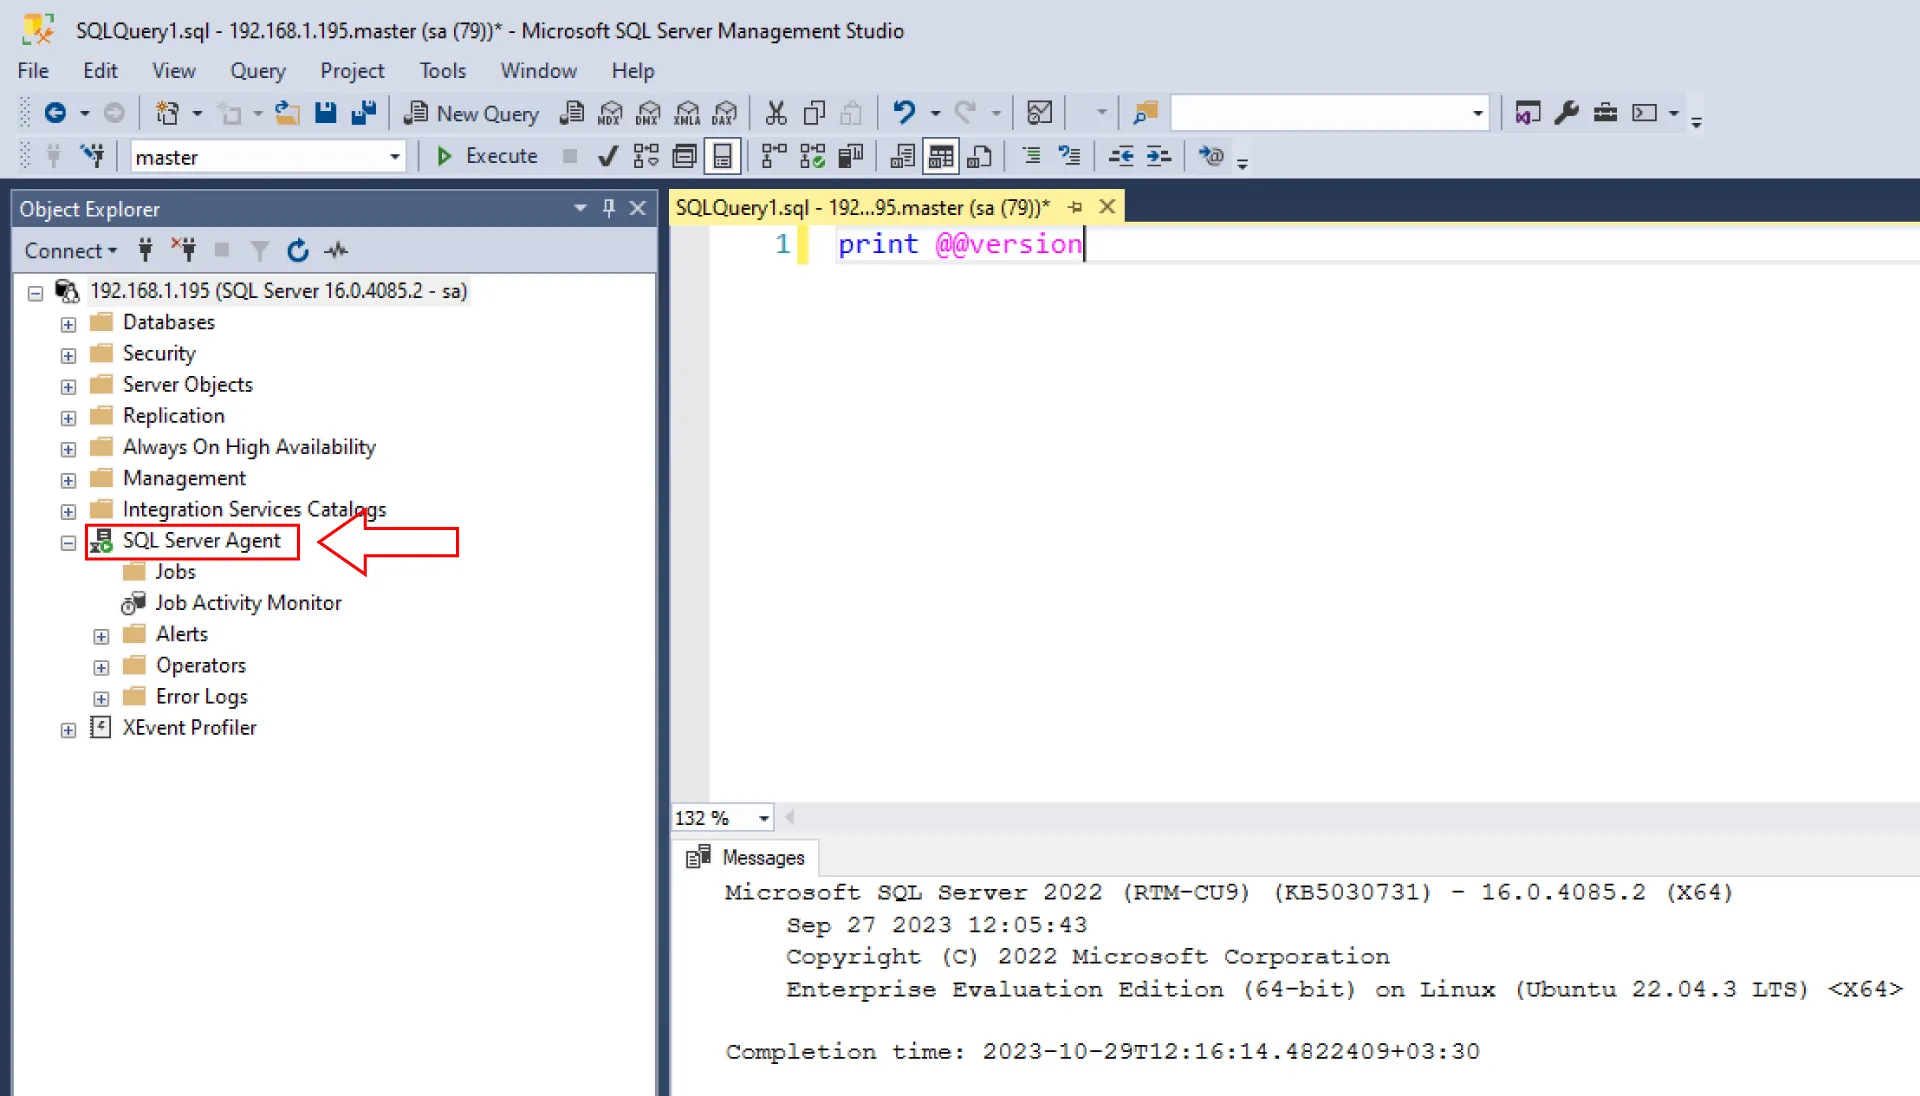This screenshot has height=1096, width=1920.
Task: Toggle Include Actual Execution Plan
Action: coord(771,156)
